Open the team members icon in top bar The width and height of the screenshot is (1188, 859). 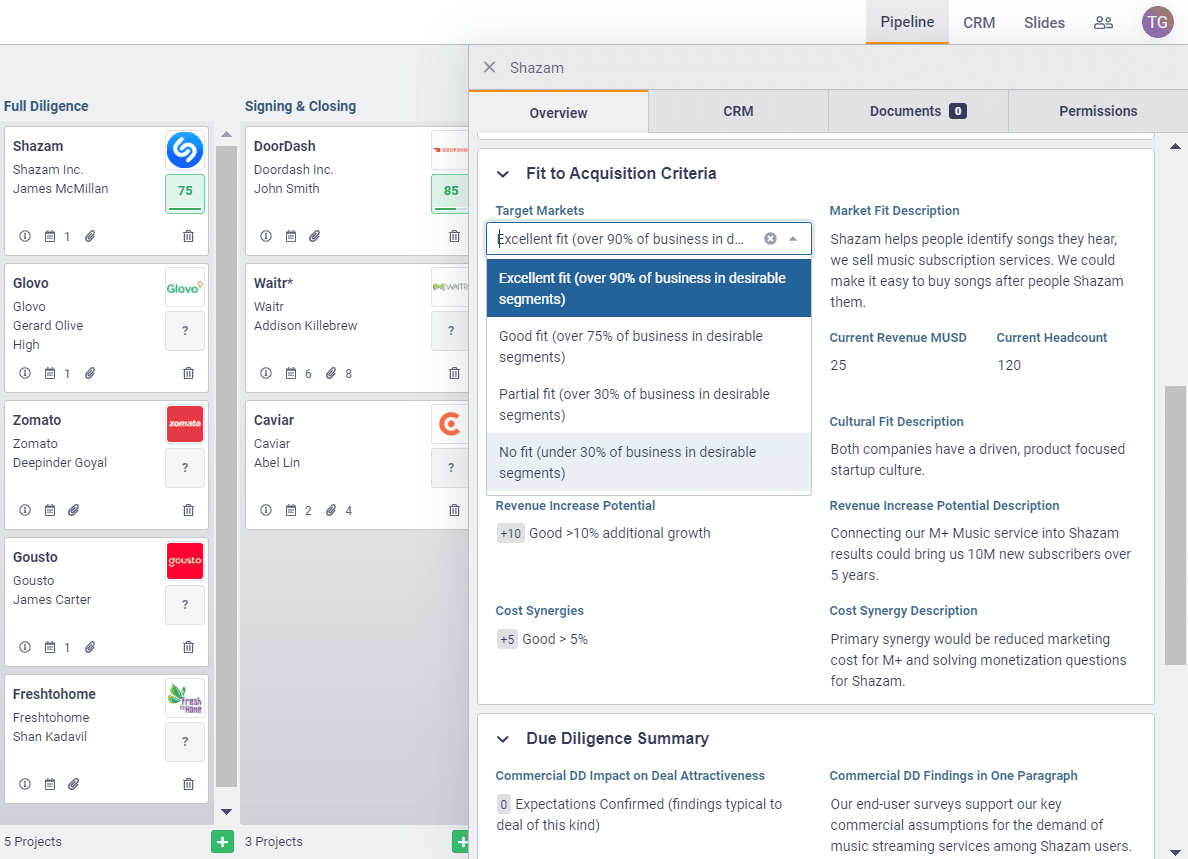(x=1103, y=23)
